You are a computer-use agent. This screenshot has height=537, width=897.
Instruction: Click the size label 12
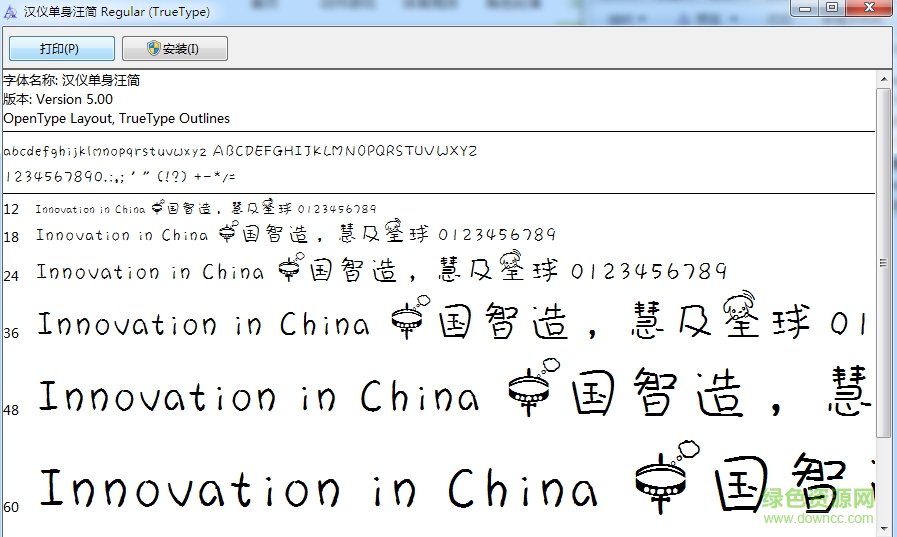11,209
